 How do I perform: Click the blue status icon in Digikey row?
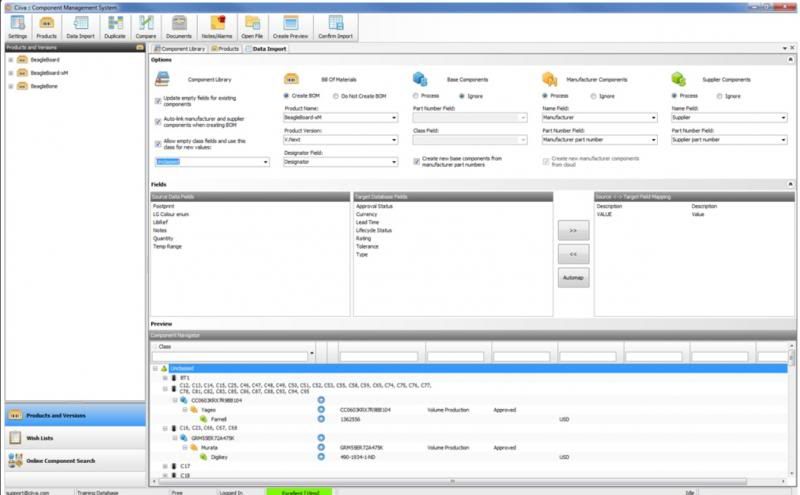point(321,456)
